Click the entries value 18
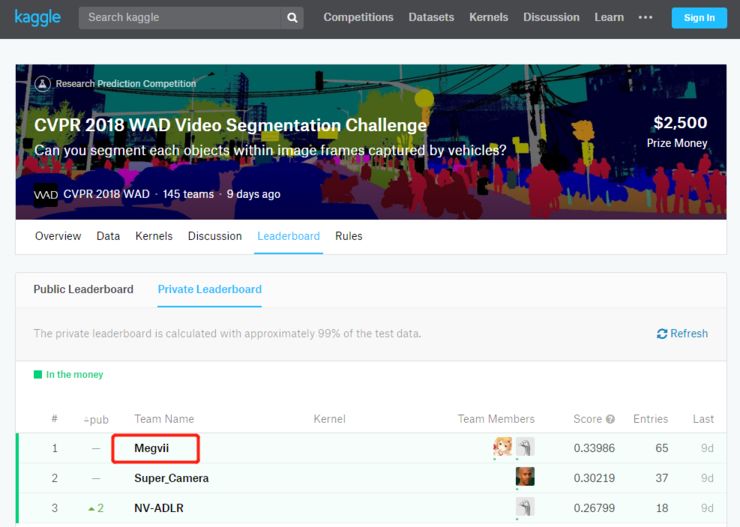Viewport: 740px width, 527px height. pyautogui.click(x=662, y=508)
